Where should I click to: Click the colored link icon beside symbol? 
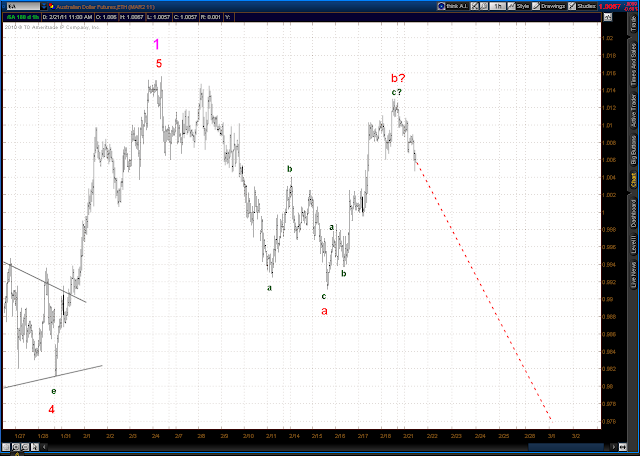tap(51, 7)
